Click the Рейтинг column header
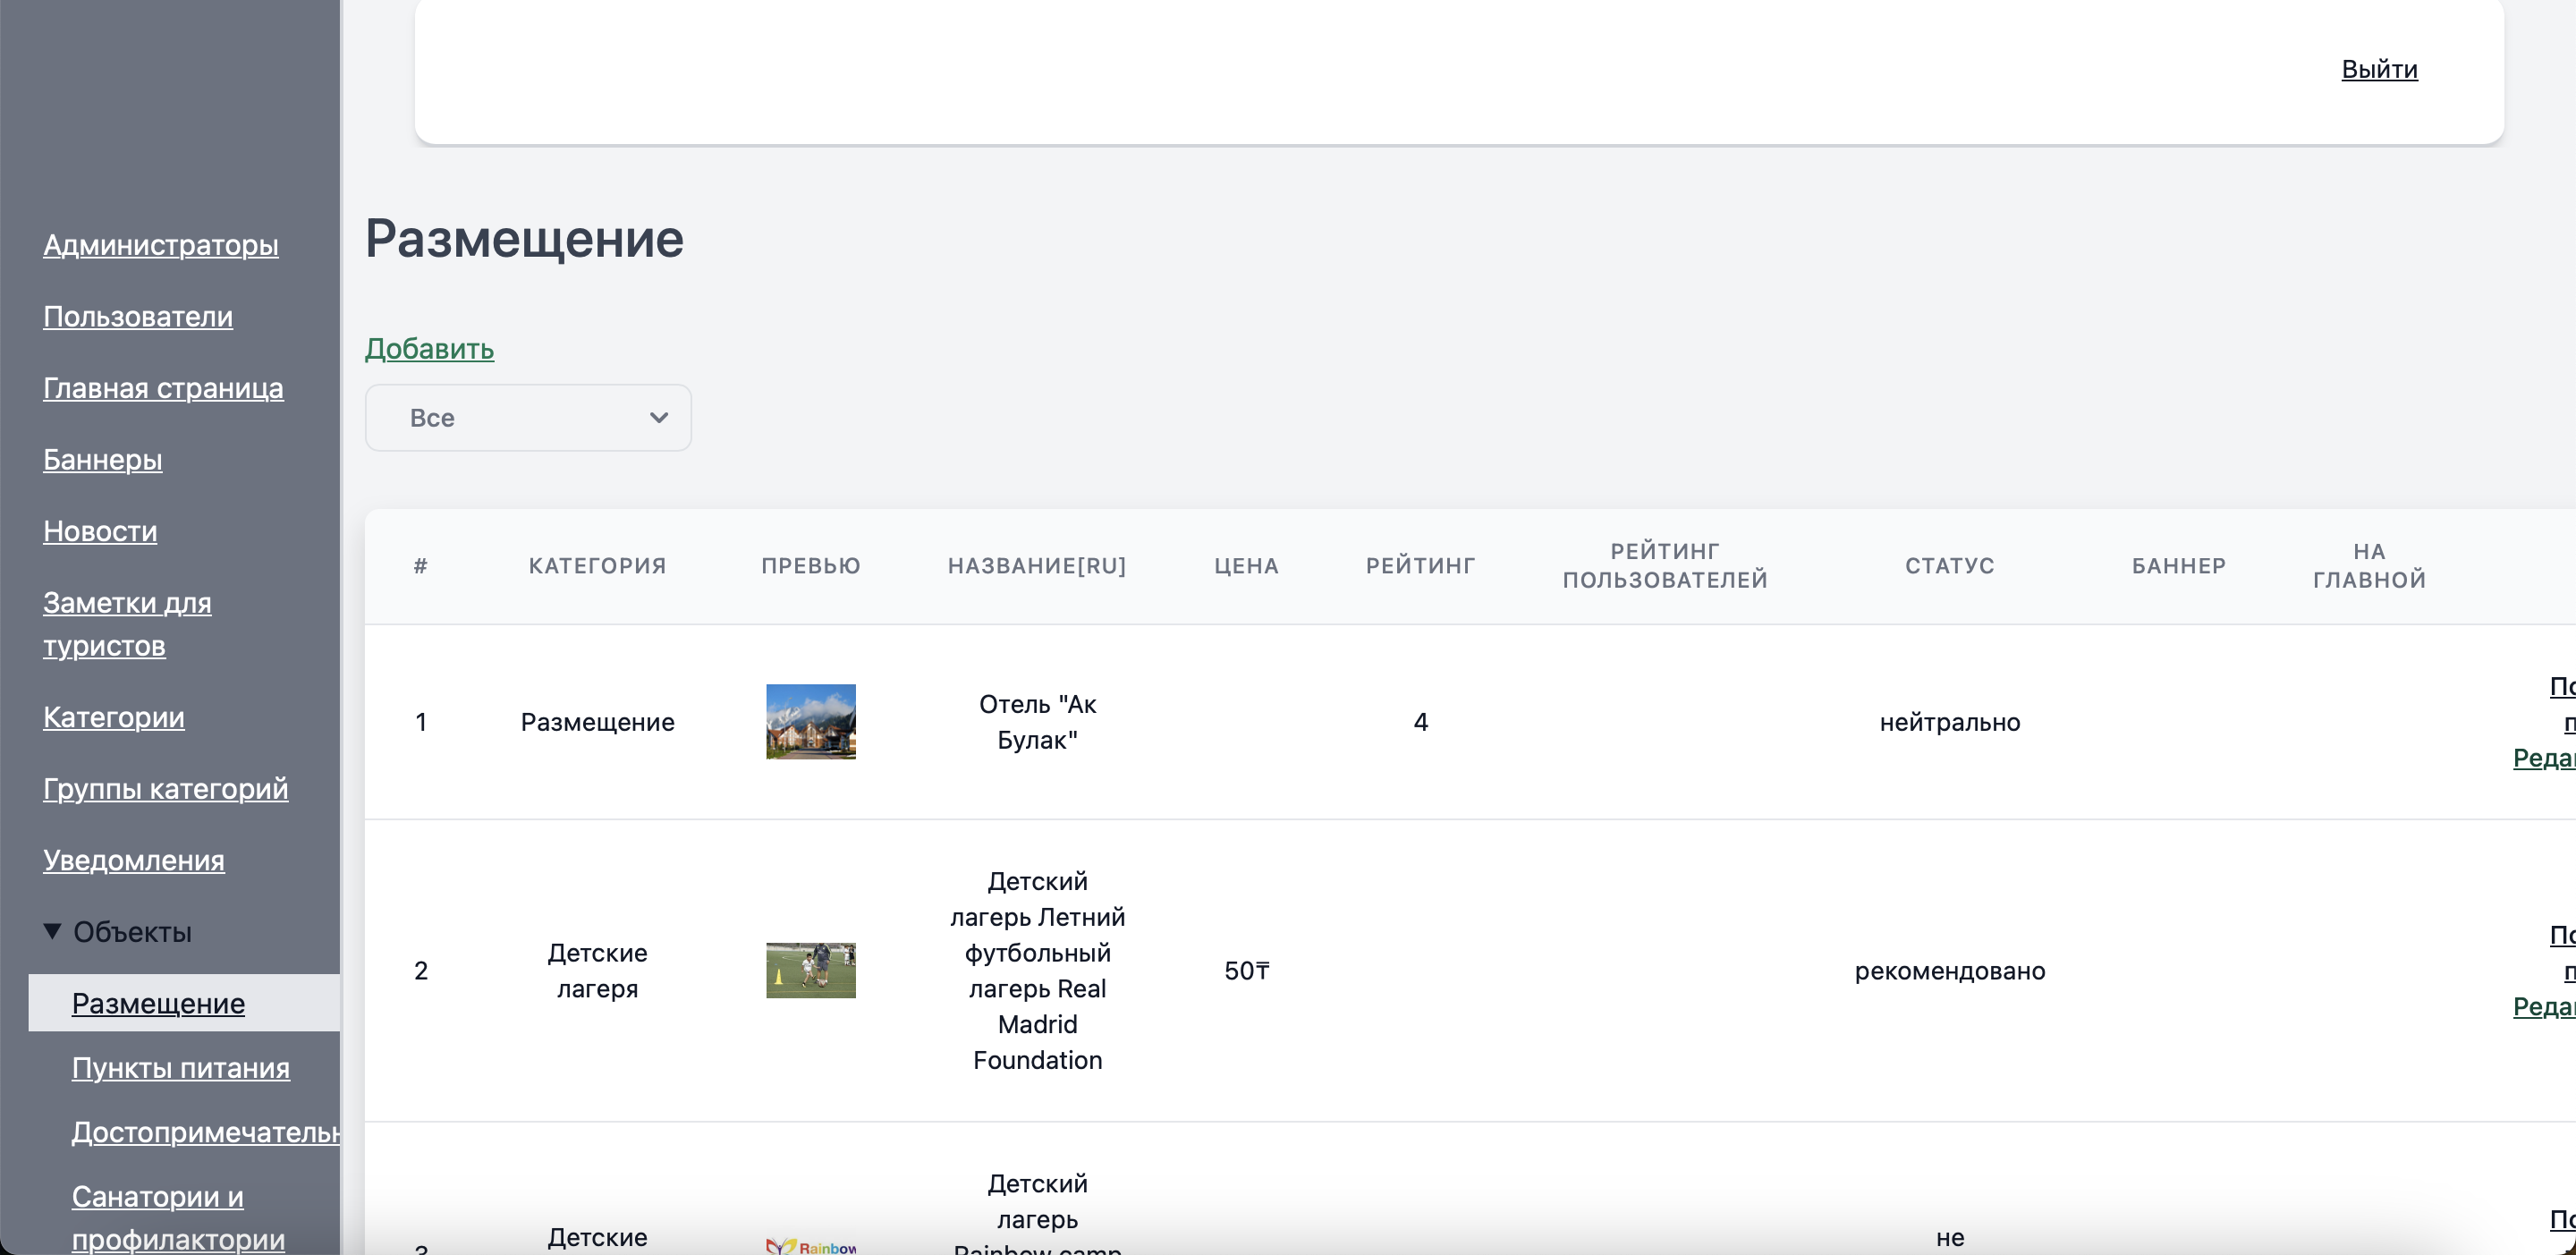This screenshot has height=1255, width=2576. click(x=1420, y=566)
